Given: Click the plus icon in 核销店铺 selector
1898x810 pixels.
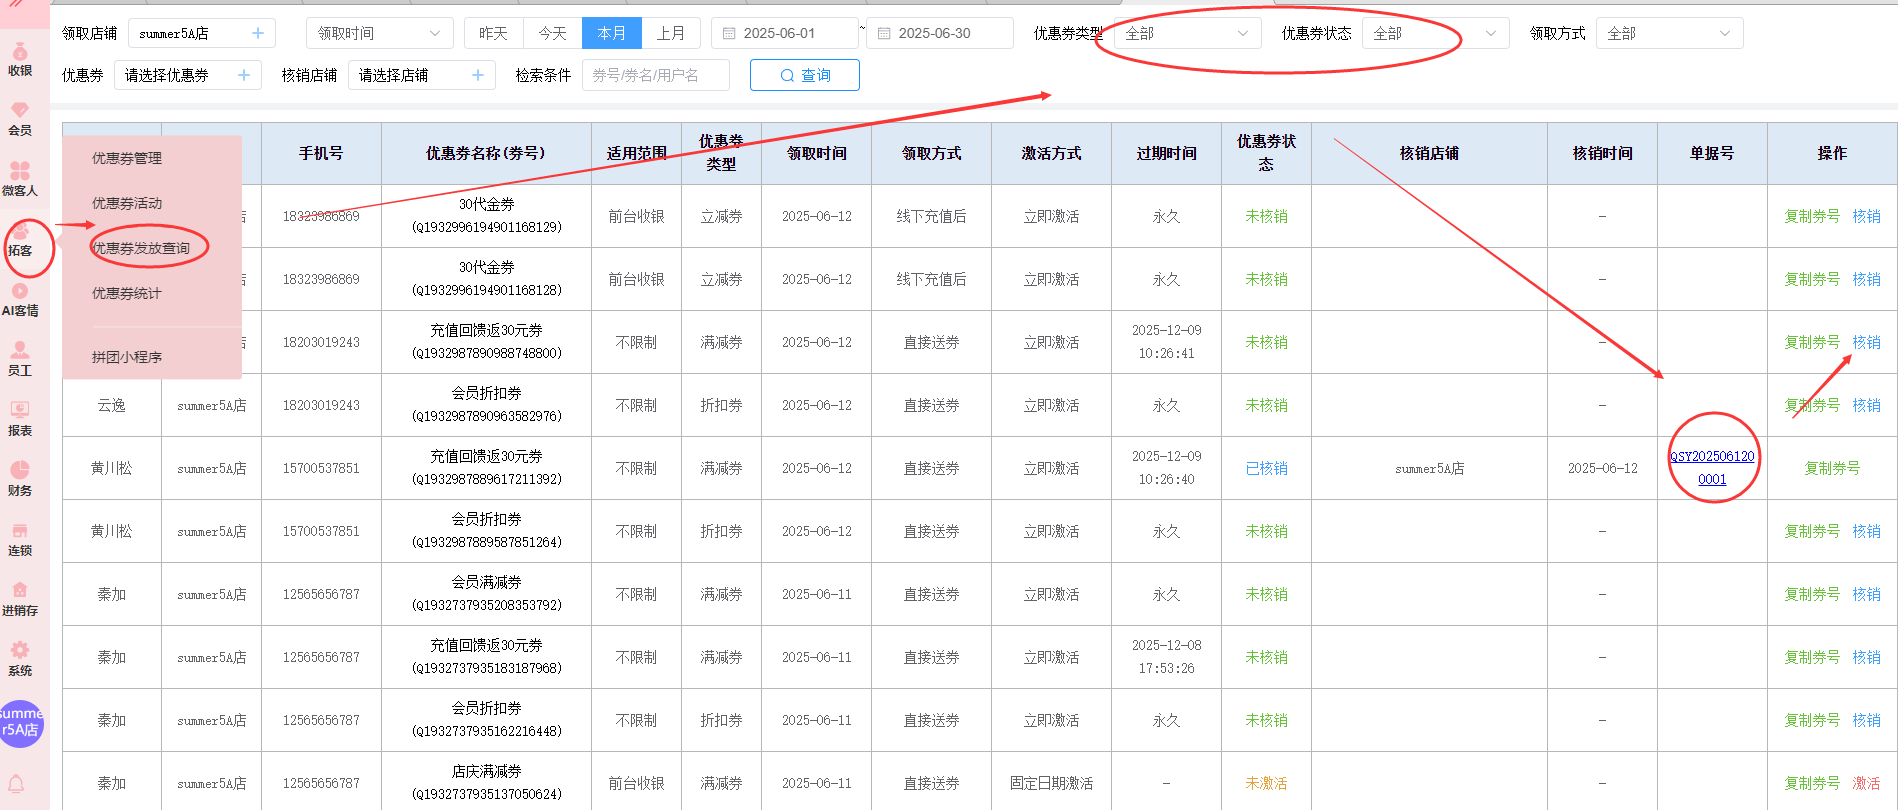Looking at the screenshot, I should (x=477, y=75).
